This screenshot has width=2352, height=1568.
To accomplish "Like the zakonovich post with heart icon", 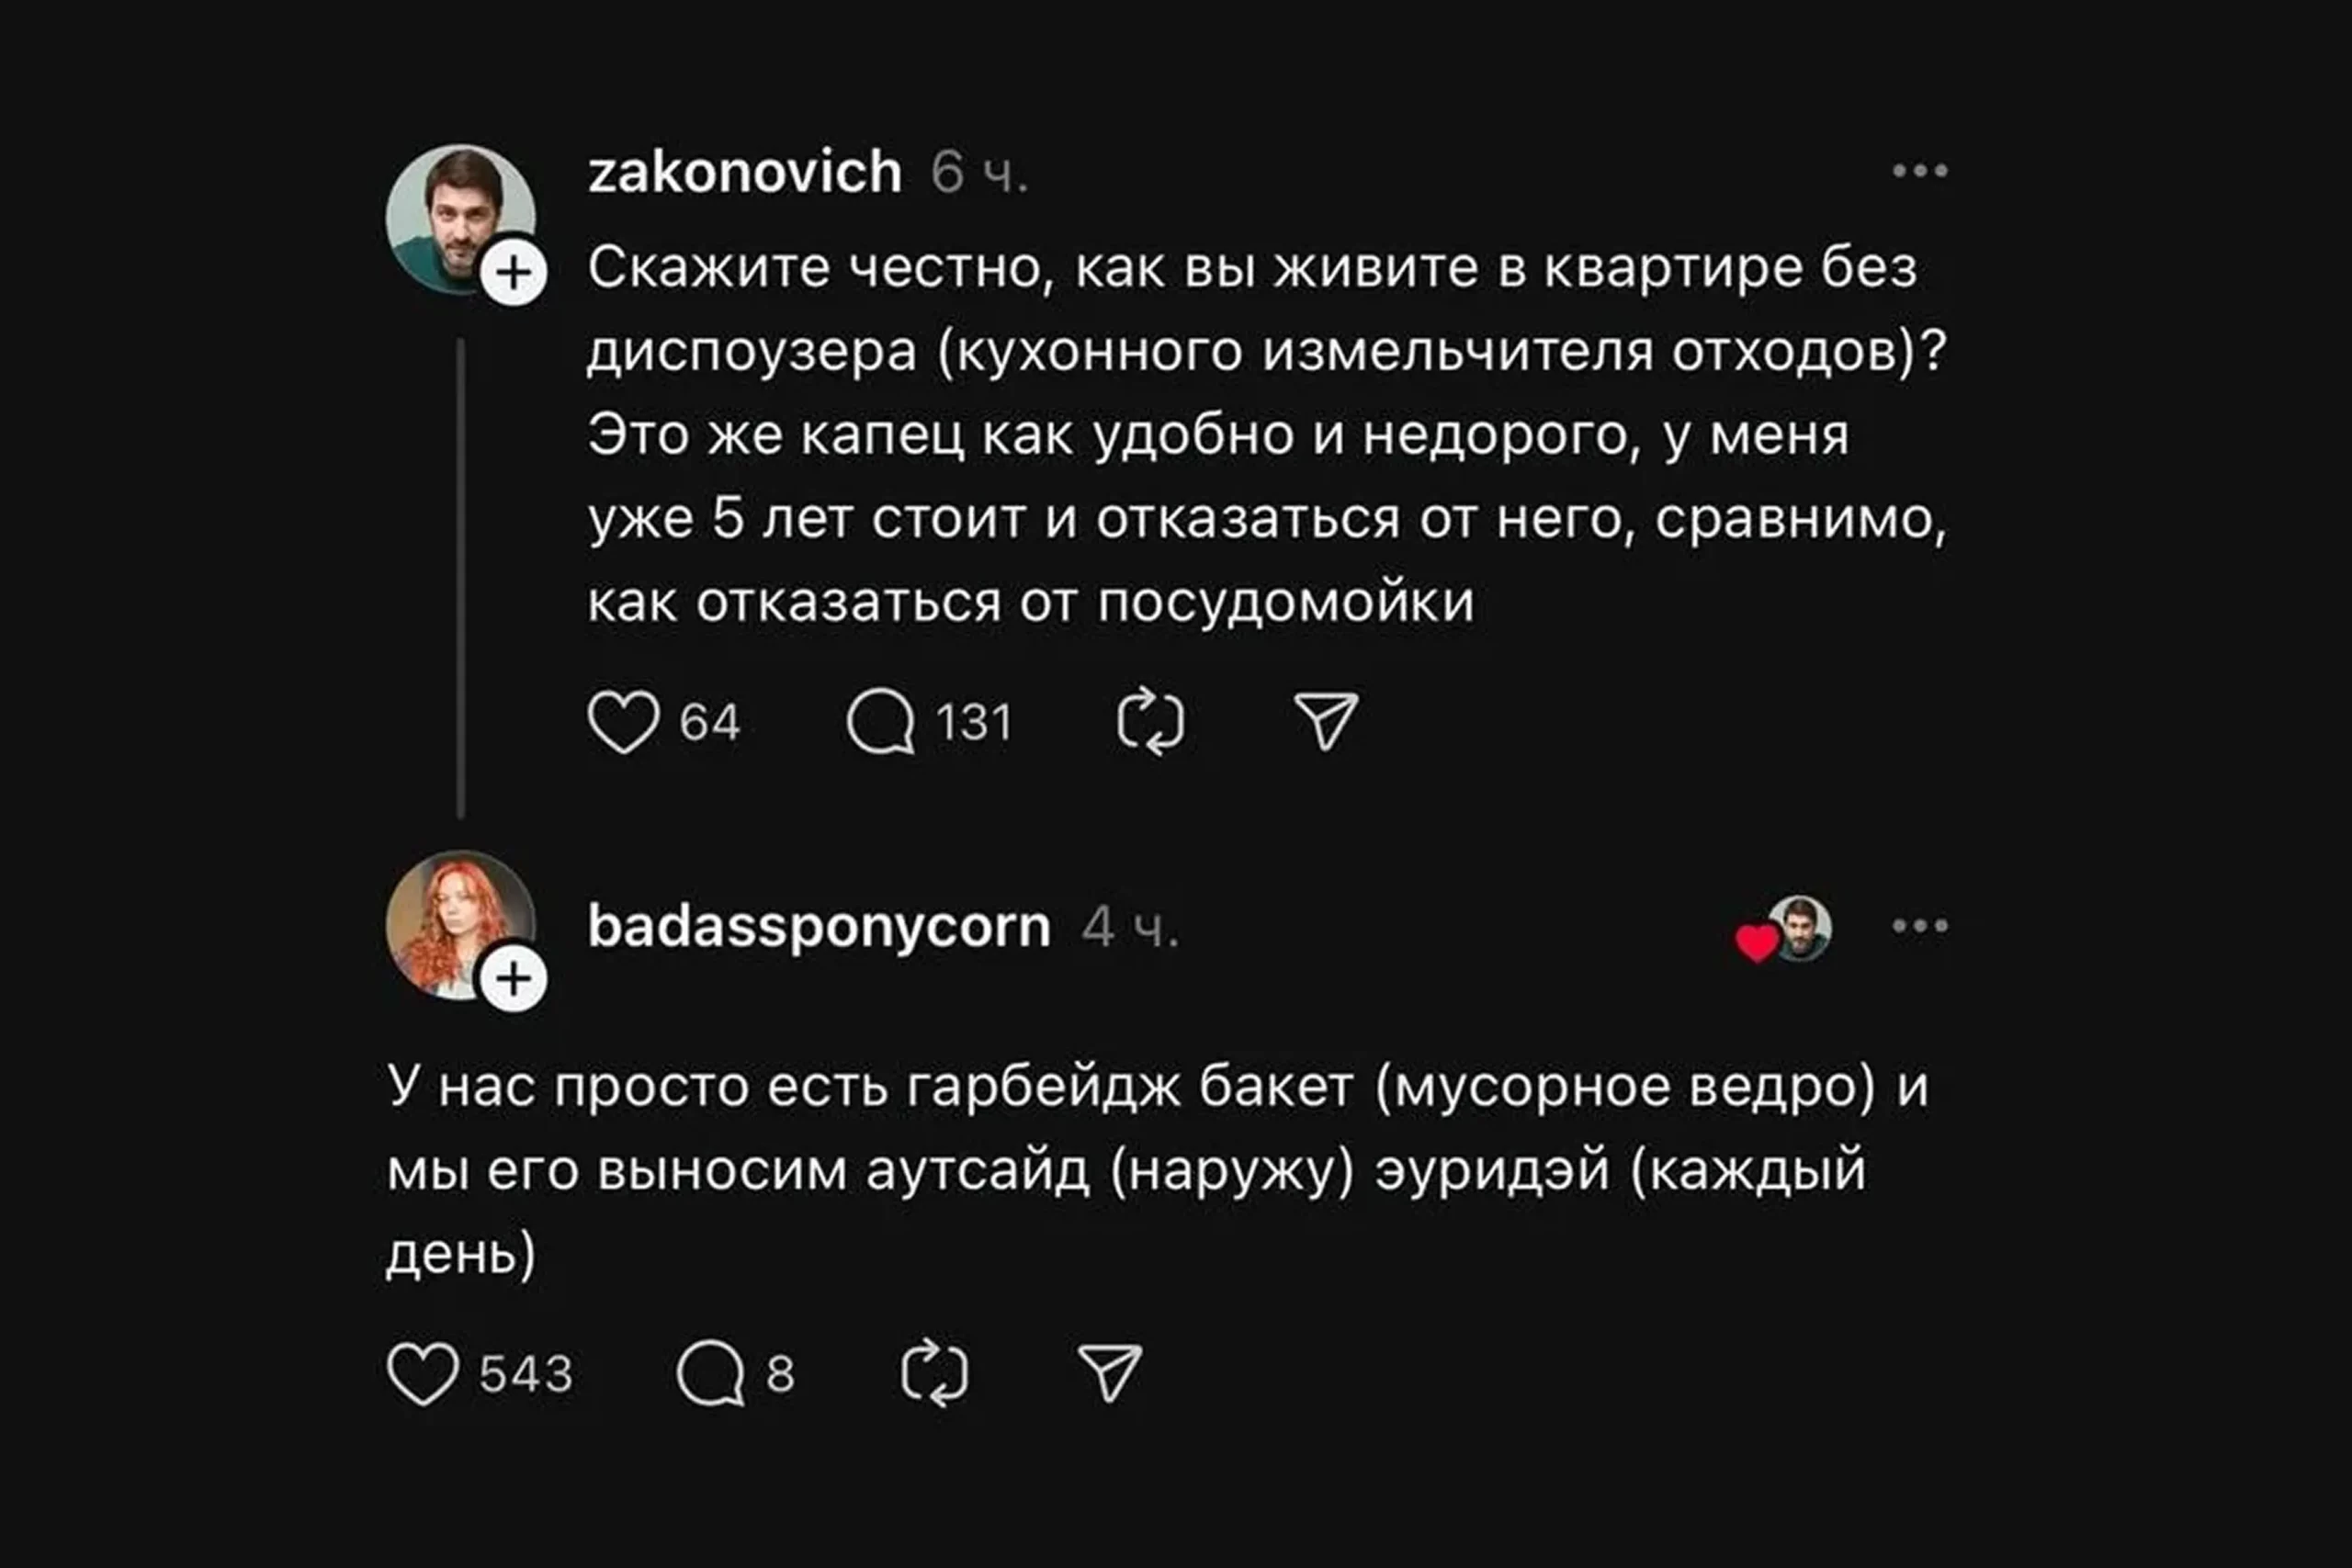I will point(623,721).
